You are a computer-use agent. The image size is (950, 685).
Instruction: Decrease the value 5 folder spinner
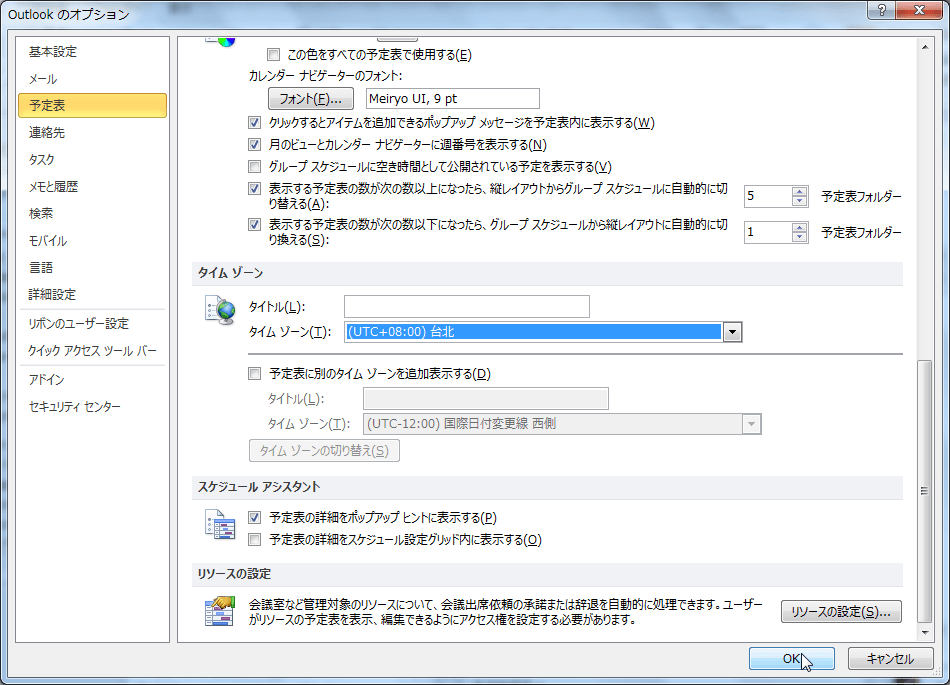click(799, 201)
